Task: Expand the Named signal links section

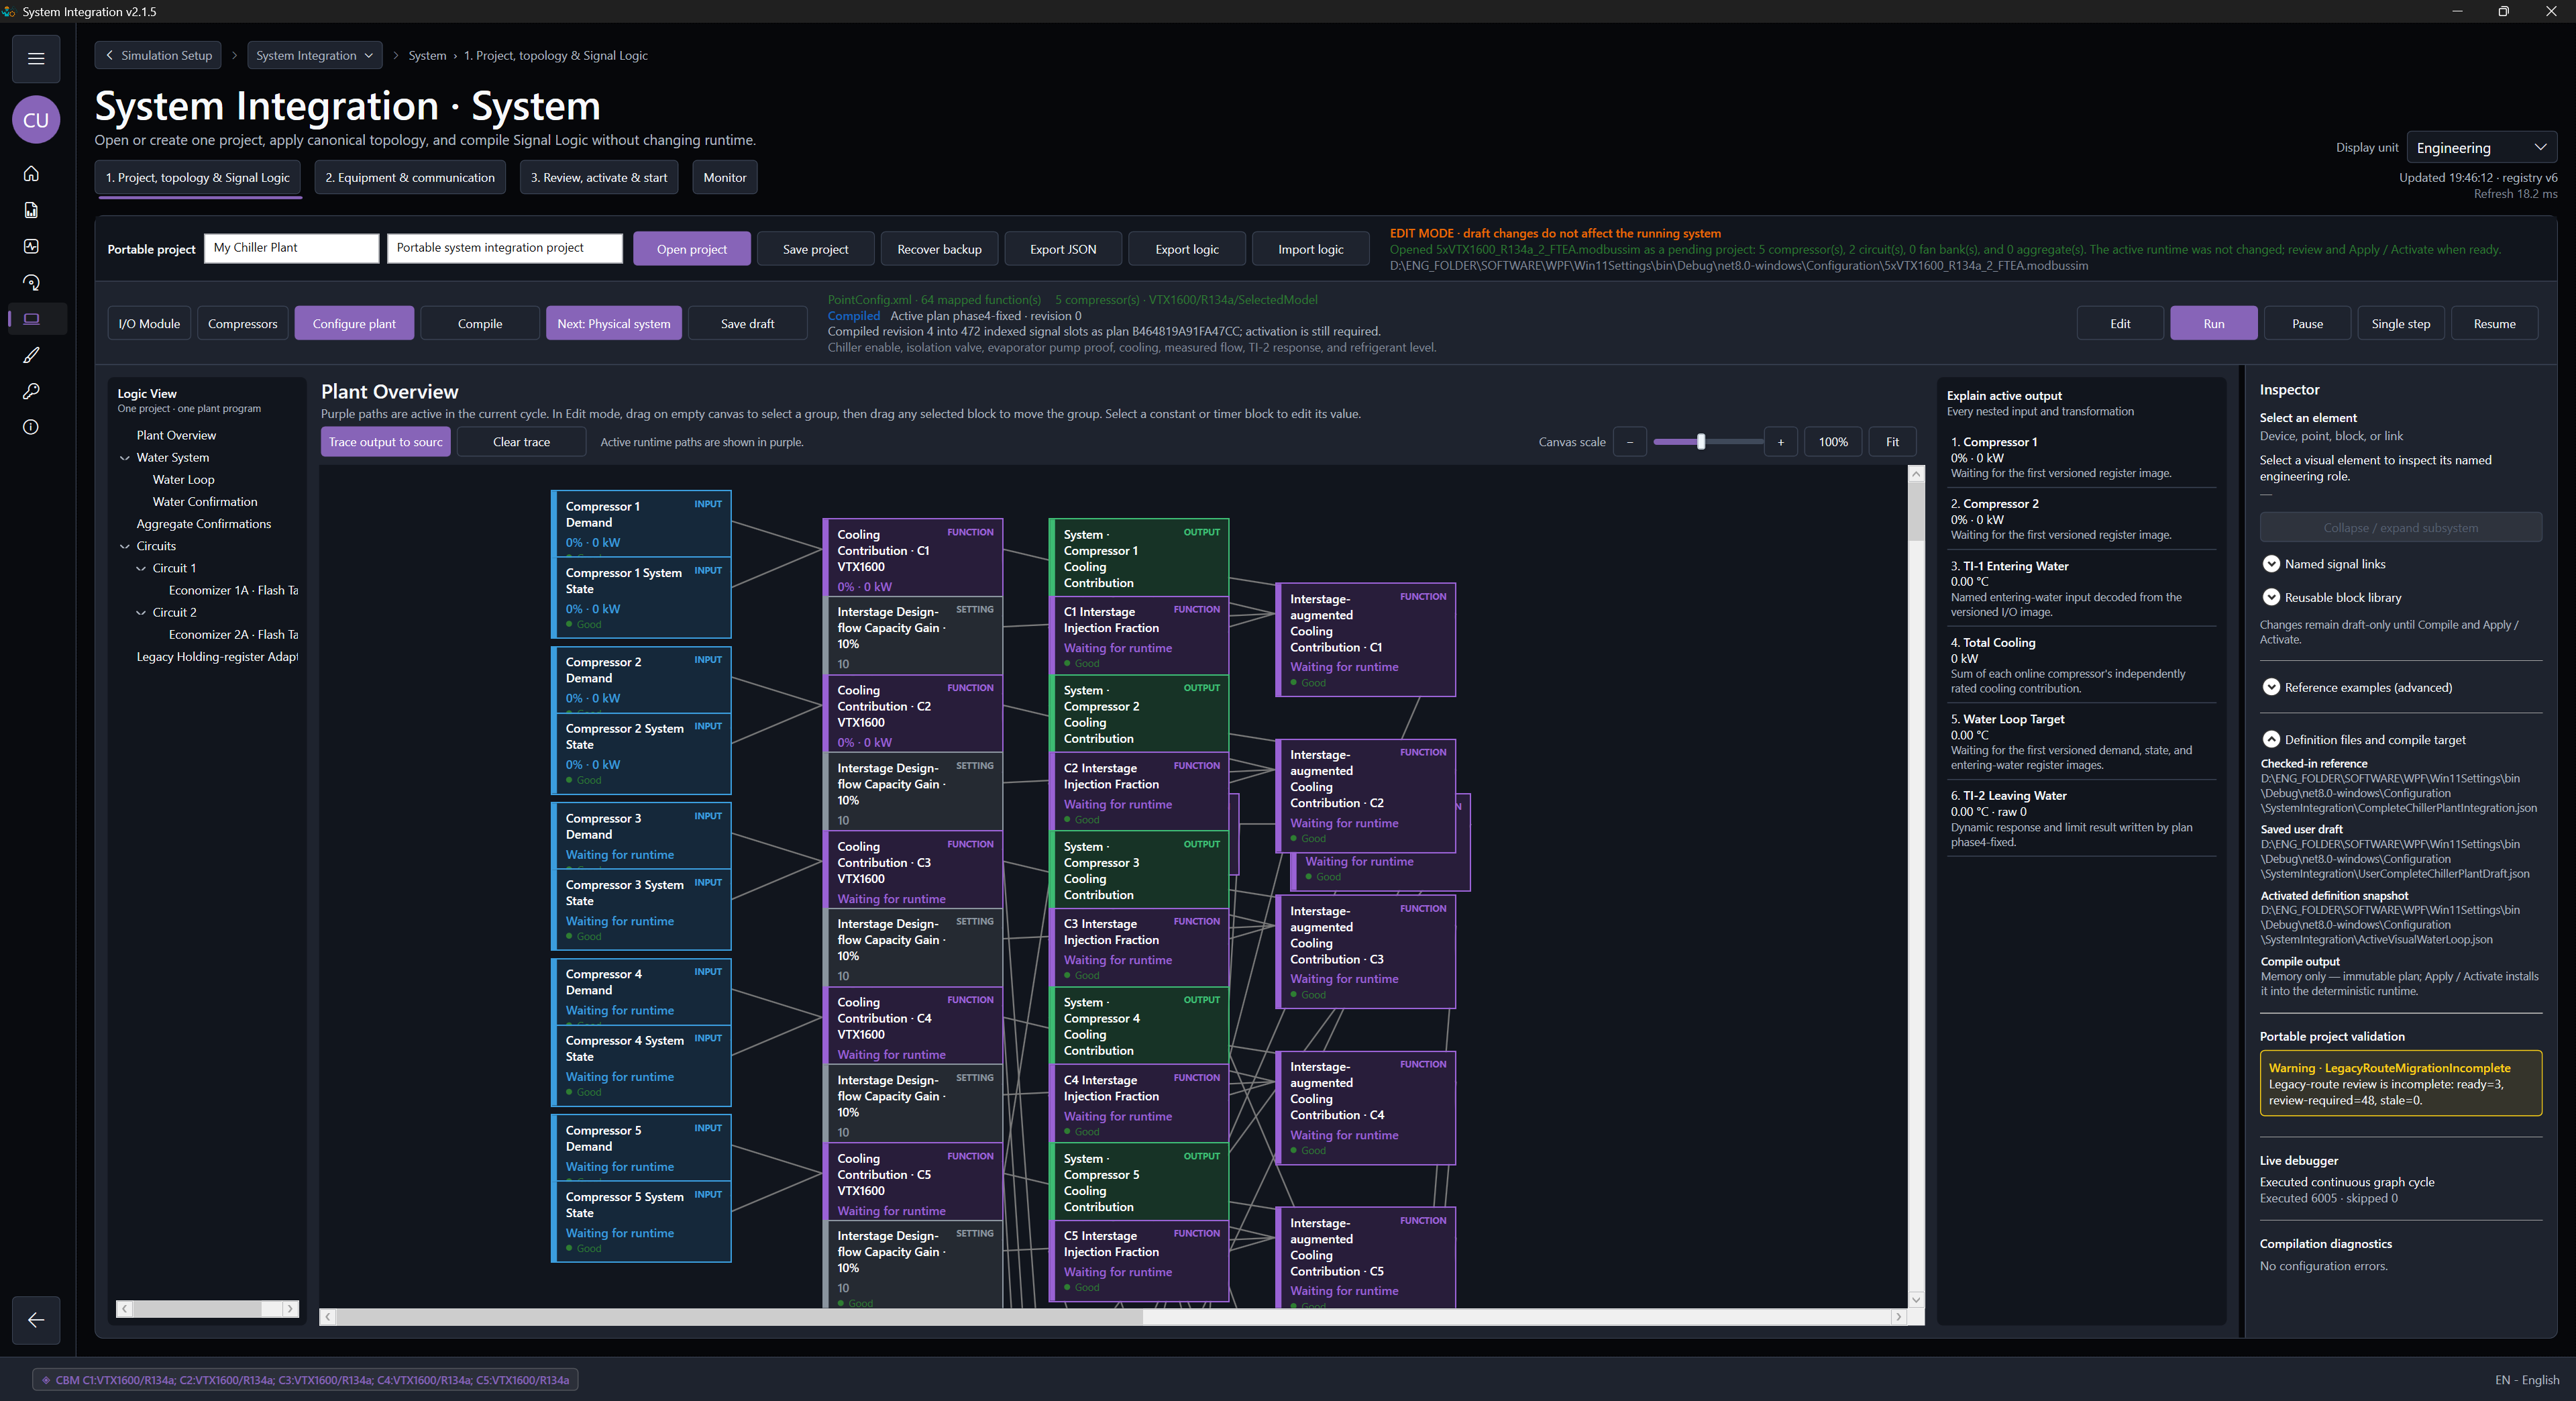Action: [x=2271, y=564]
